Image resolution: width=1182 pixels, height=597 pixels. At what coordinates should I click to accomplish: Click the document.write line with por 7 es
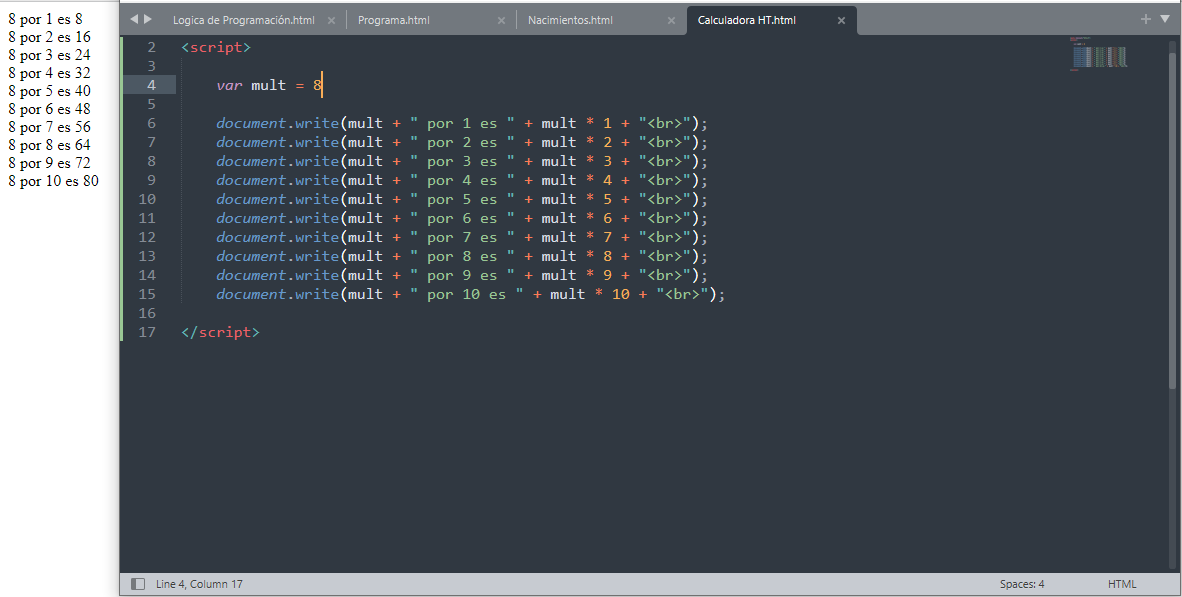[x=462, y=237]
